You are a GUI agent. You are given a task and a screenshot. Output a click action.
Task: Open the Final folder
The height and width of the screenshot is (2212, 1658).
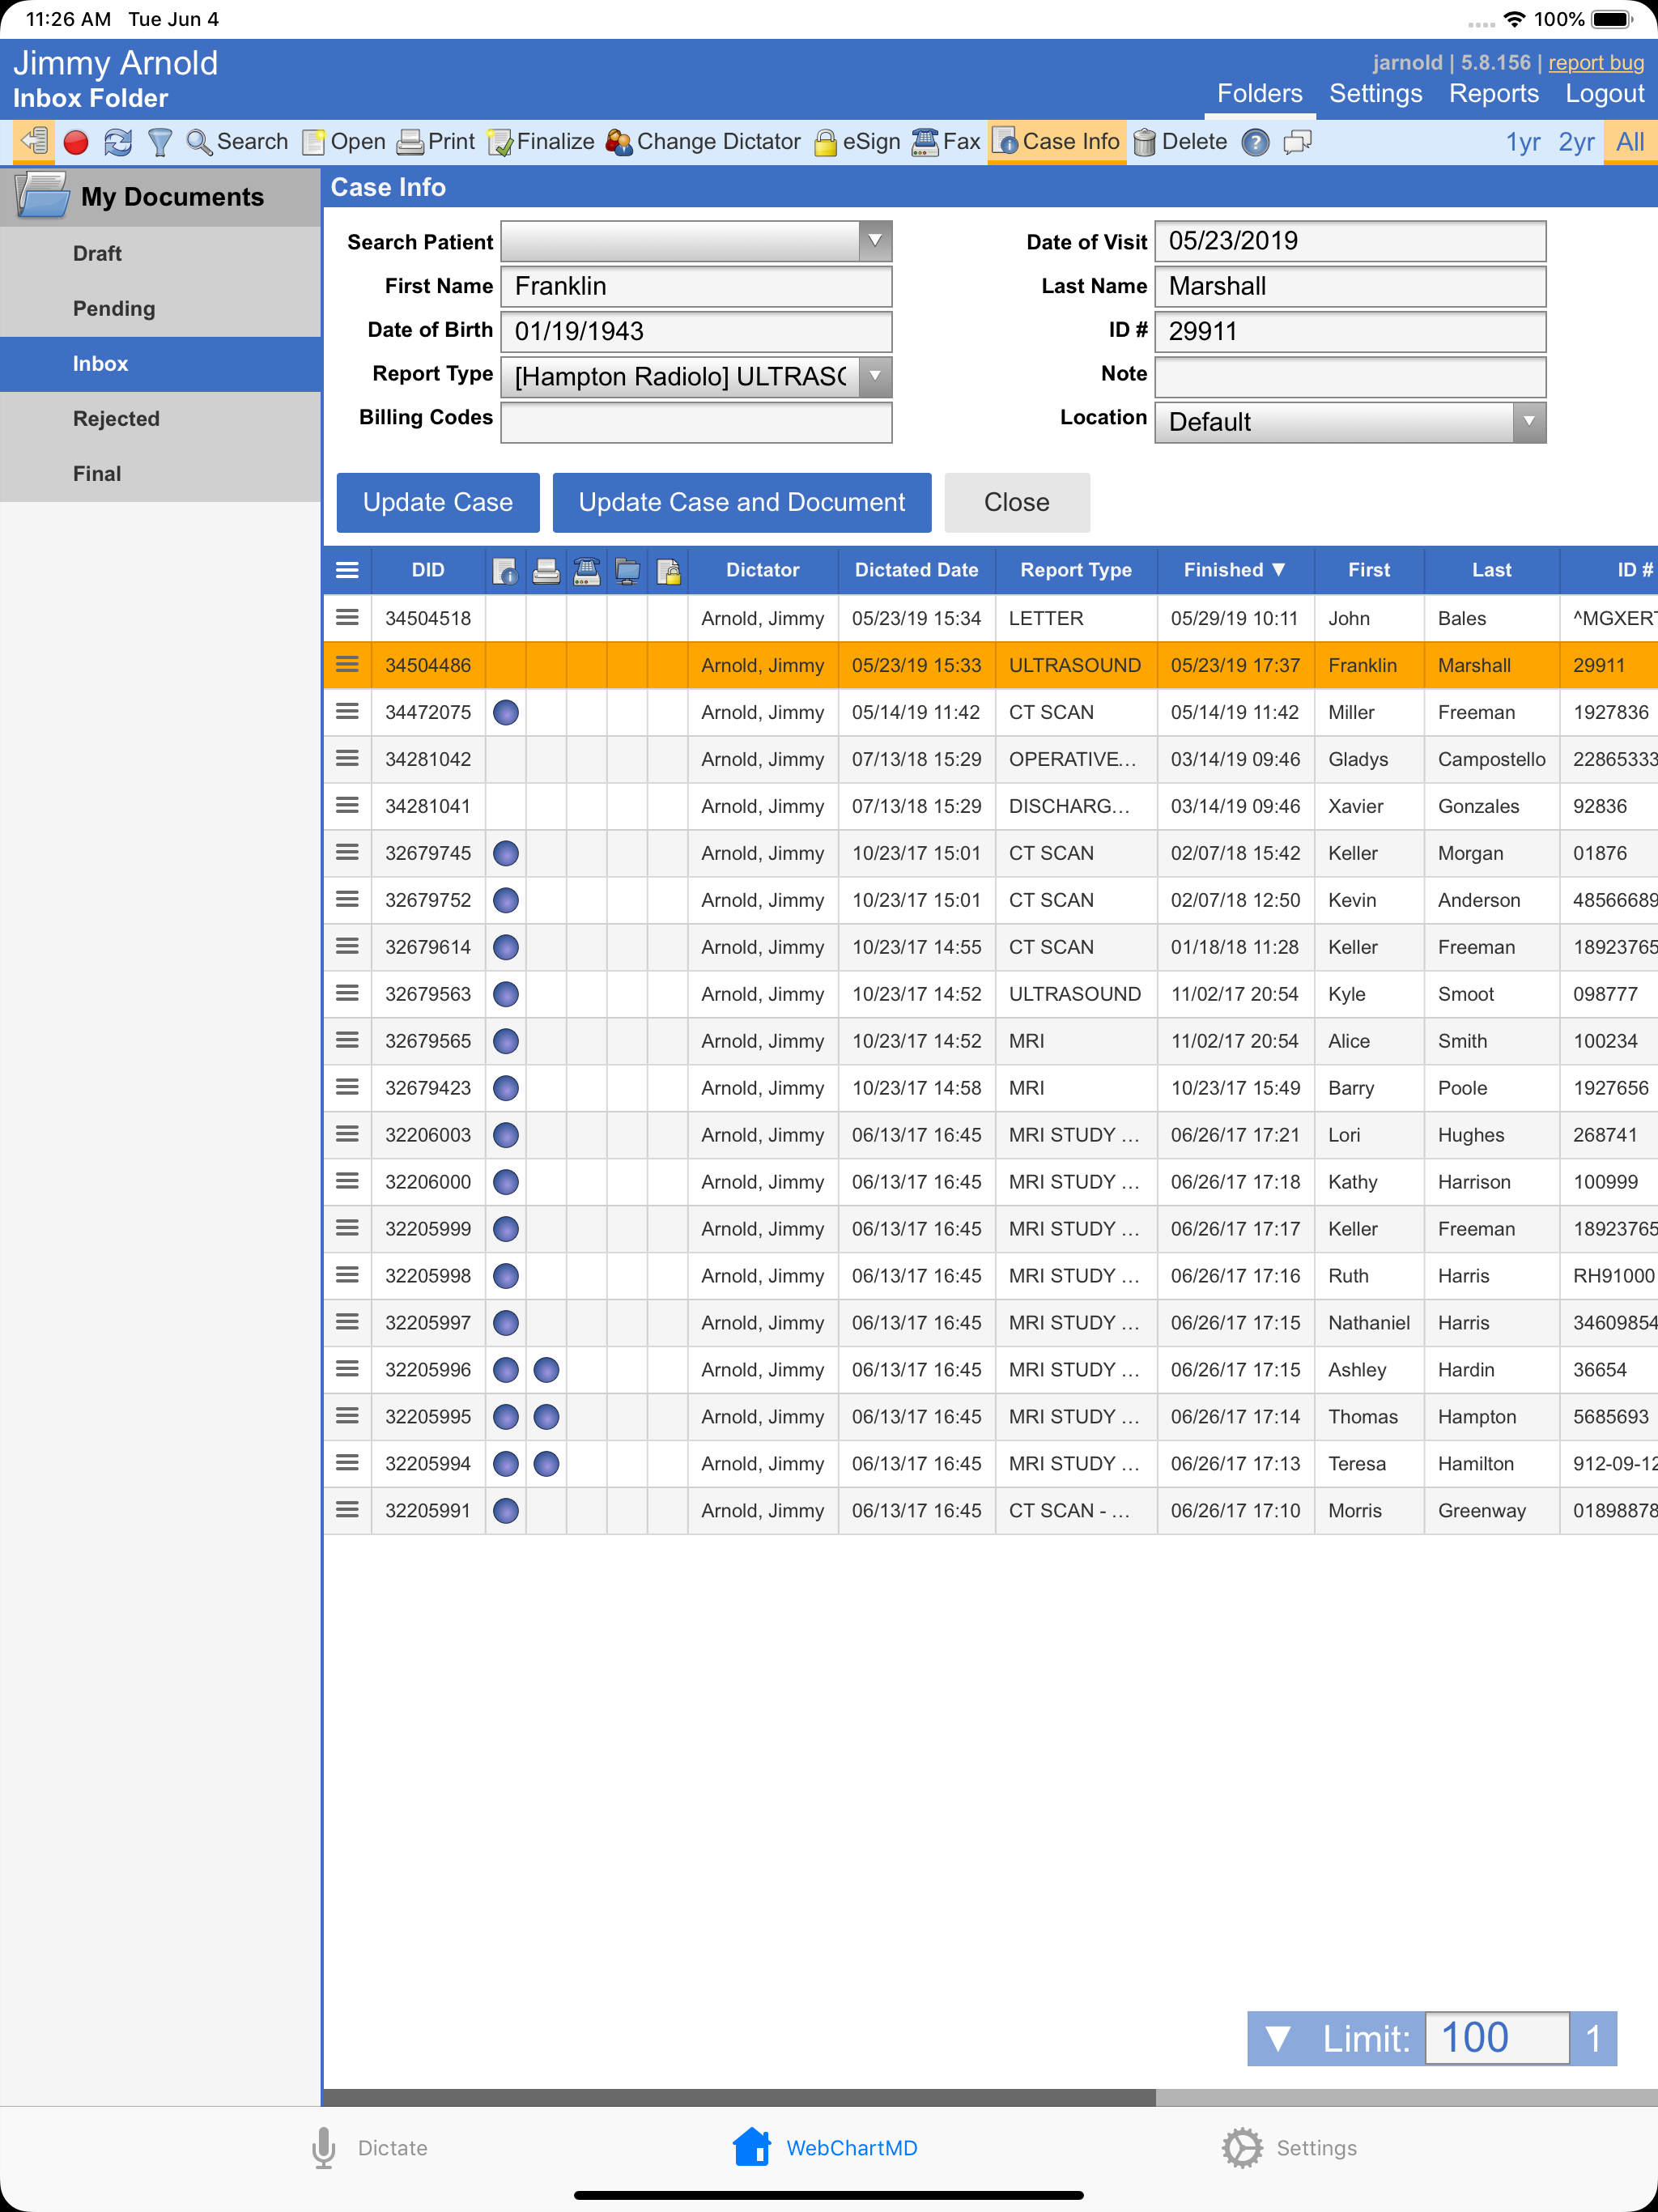(160, 474)
